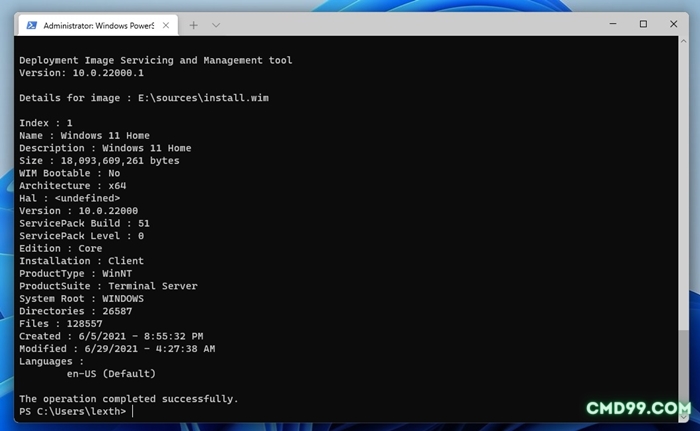Image resolution: width=700 pixels, height=431 pixels.
Task: Click the 'Hal : <undefined>' line
Action: tap(69, 198)
